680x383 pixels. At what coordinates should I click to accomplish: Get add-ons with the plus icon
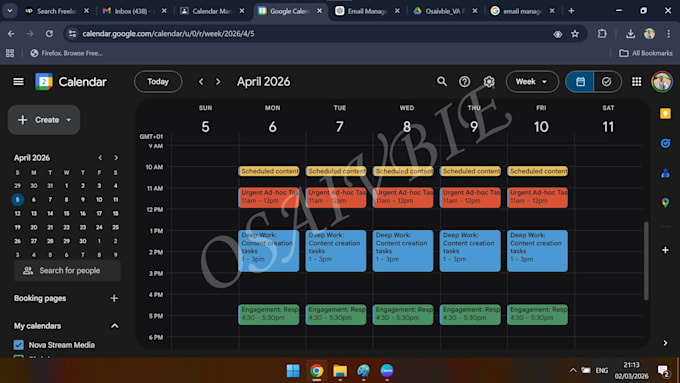(x=665, y=250)
